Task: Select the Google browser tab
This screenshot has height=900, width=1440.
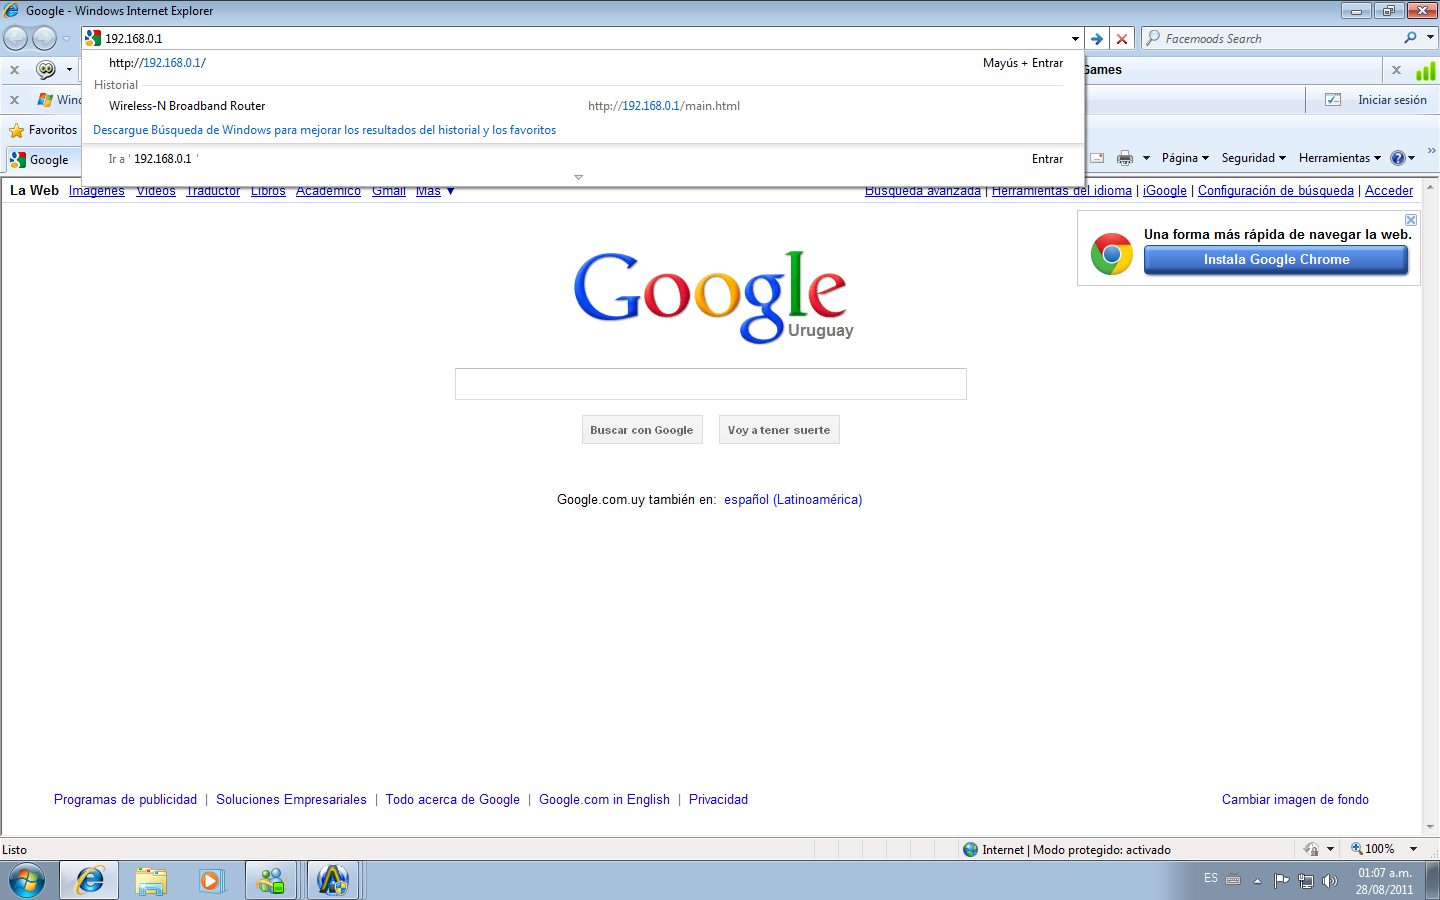Action: pyautogui.click(x=42, y=159)
